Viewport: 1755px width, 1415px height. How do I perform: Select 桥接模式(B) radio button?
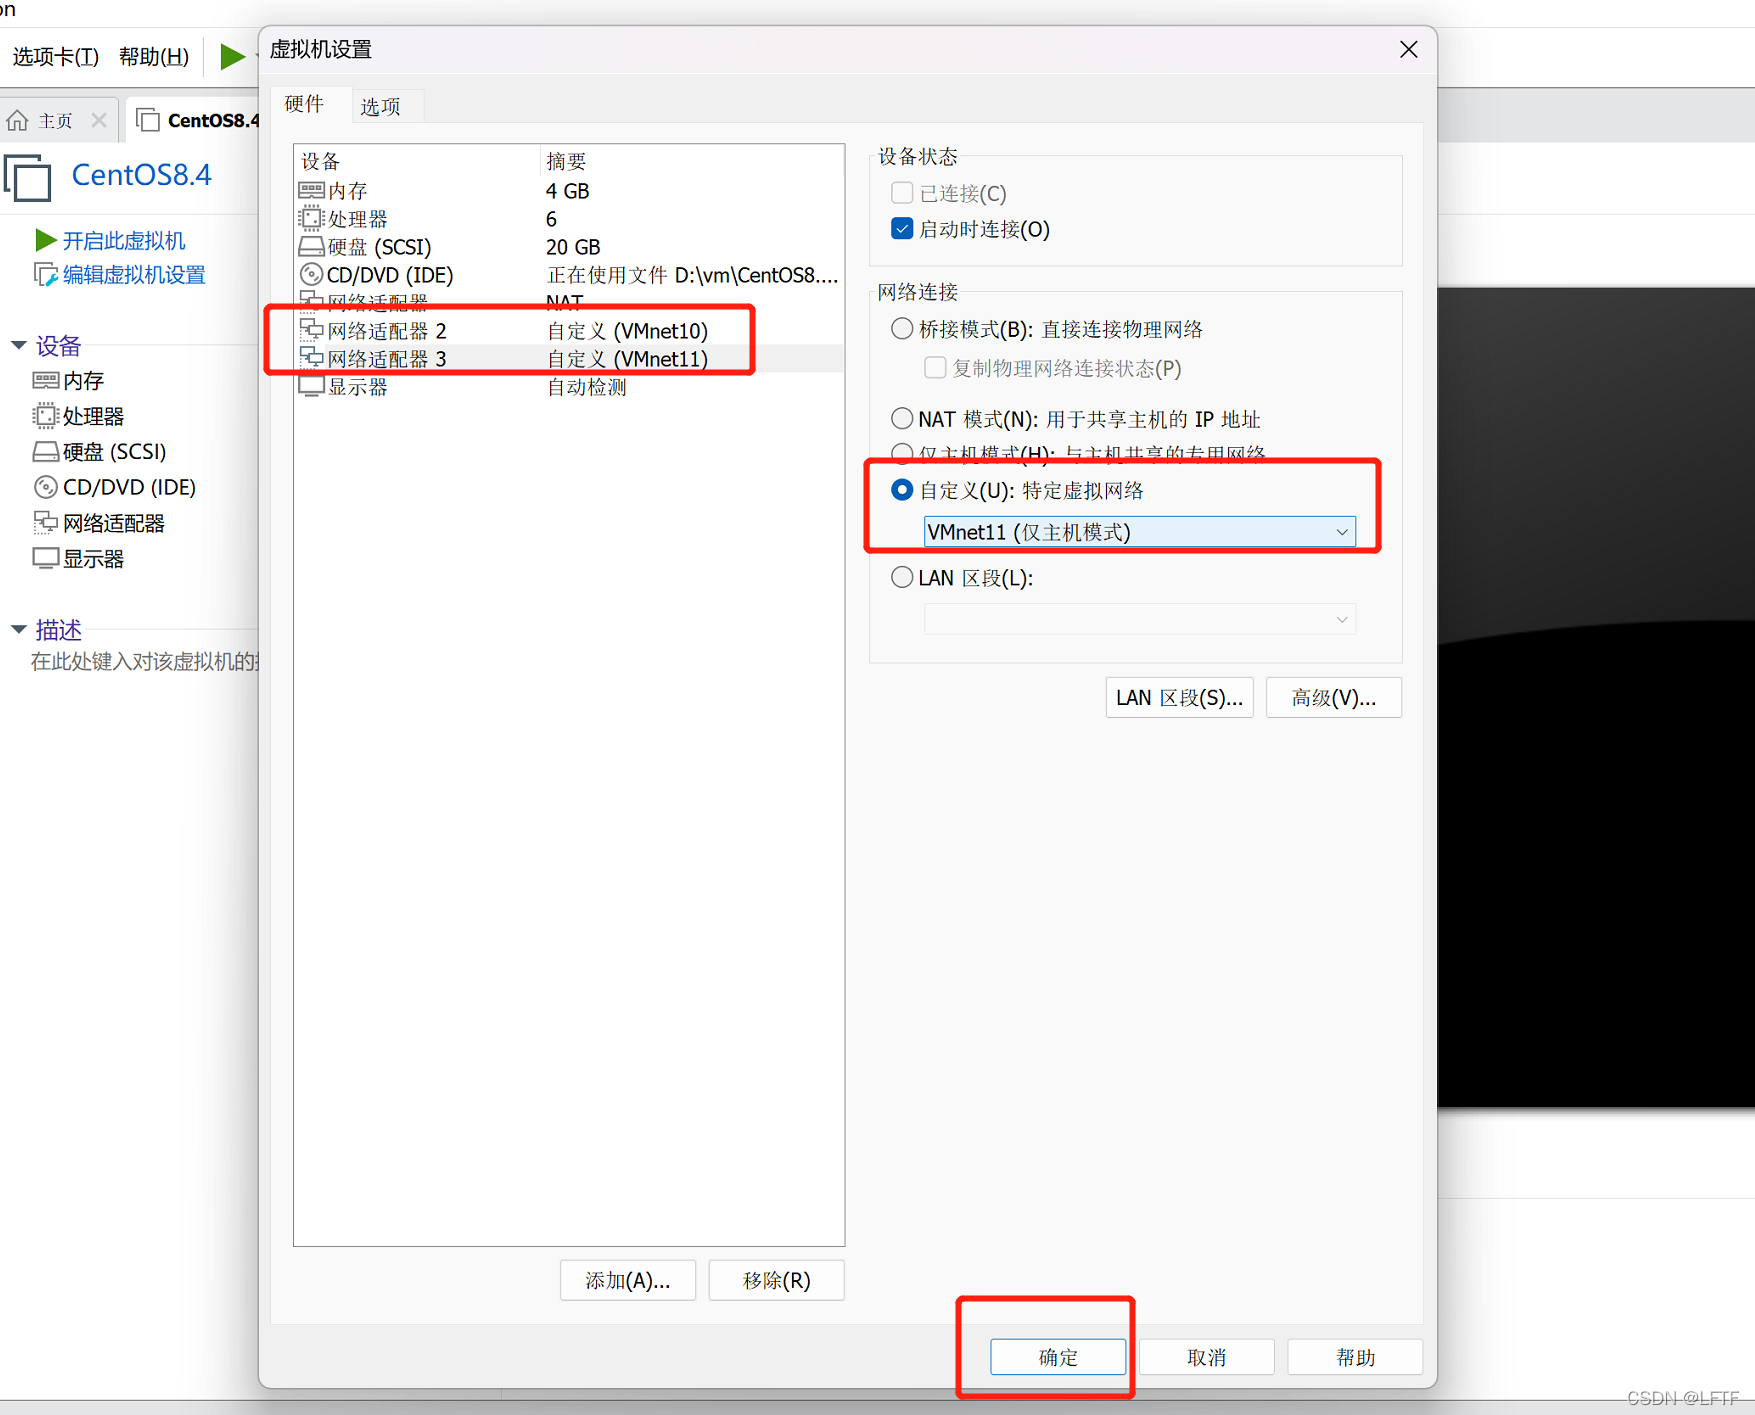click(902, 329)
